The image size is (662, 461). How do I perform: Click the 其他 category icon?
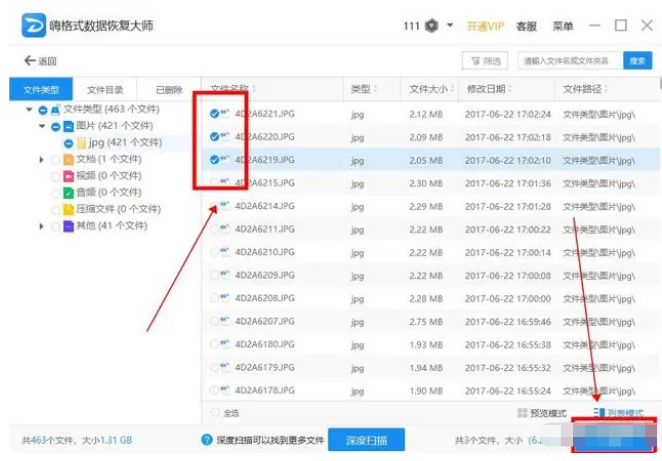pyautogui.click(x=68, y=226)
